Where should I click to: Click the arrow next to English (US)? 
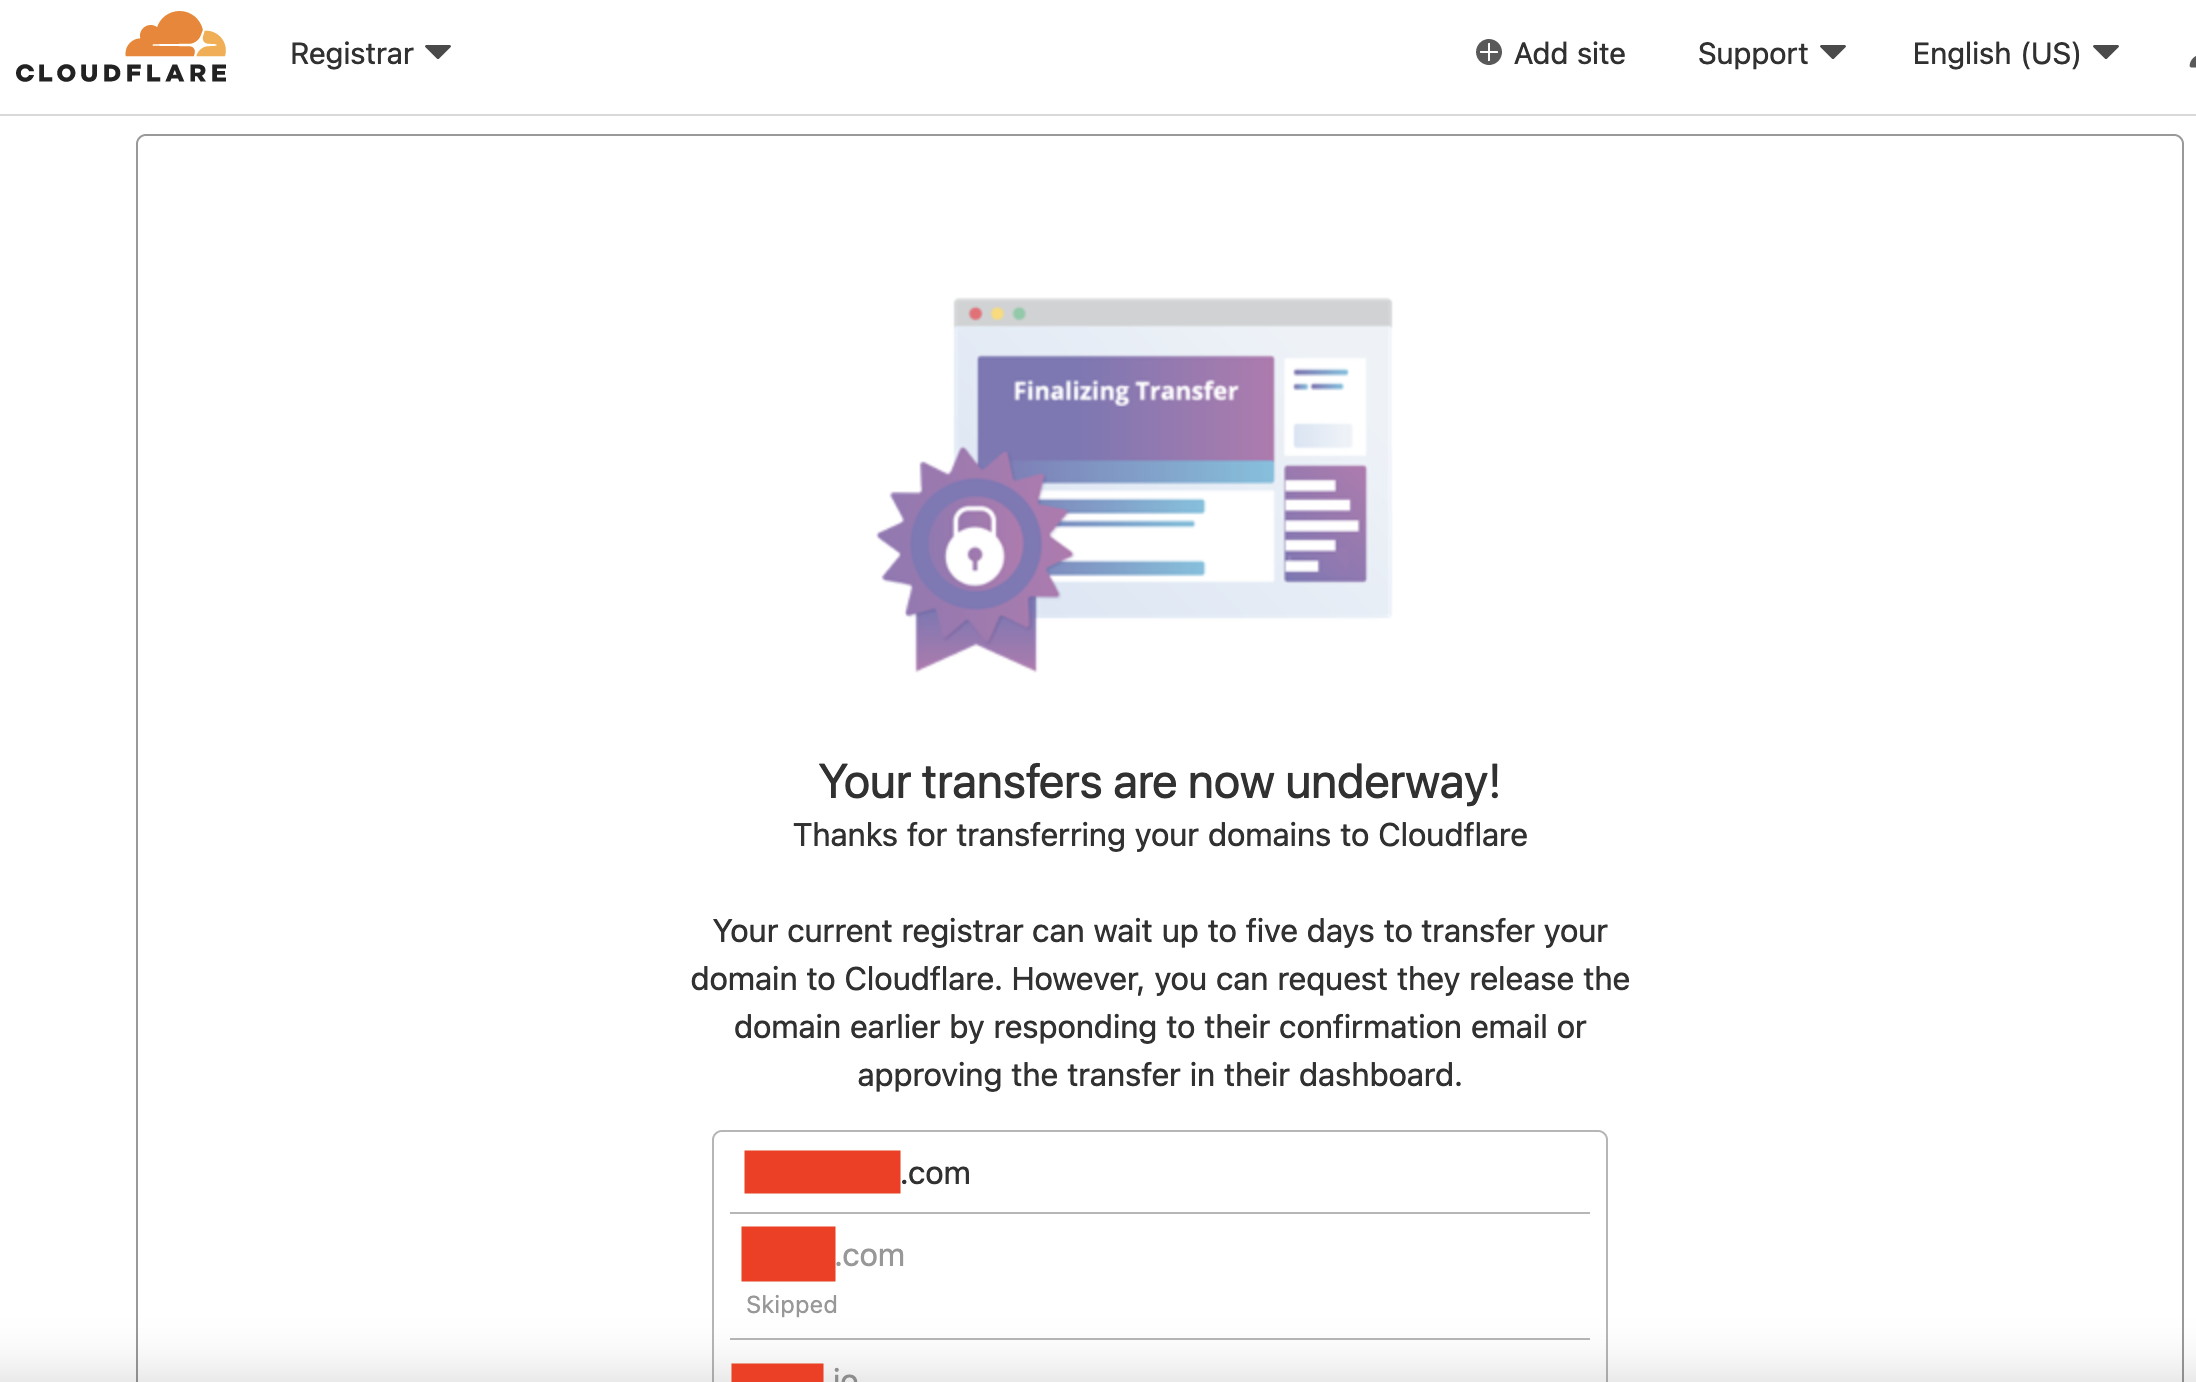coord(2106,52)
